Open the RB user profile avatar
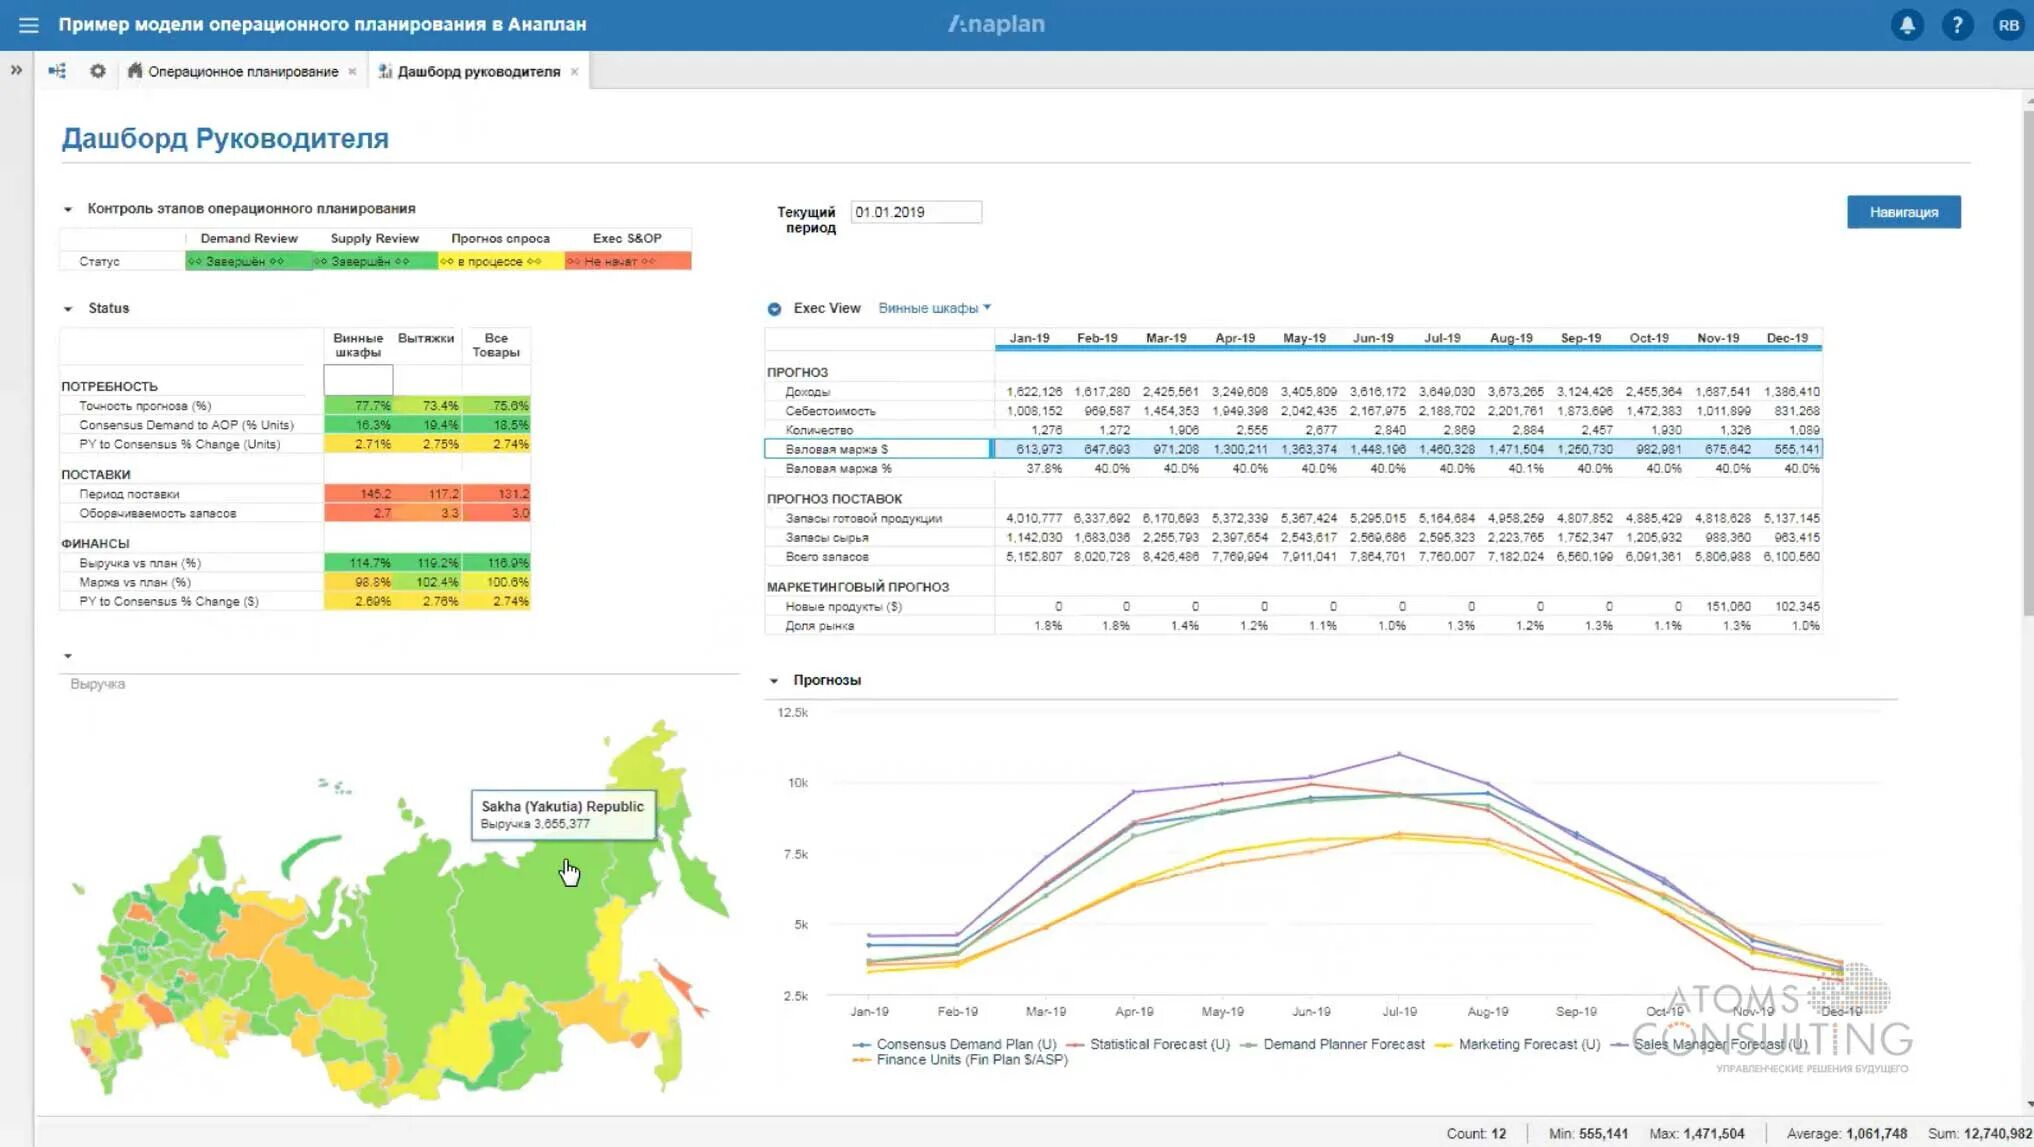The width and height of the screenshot is (2034, 1147). (2008, 25)
